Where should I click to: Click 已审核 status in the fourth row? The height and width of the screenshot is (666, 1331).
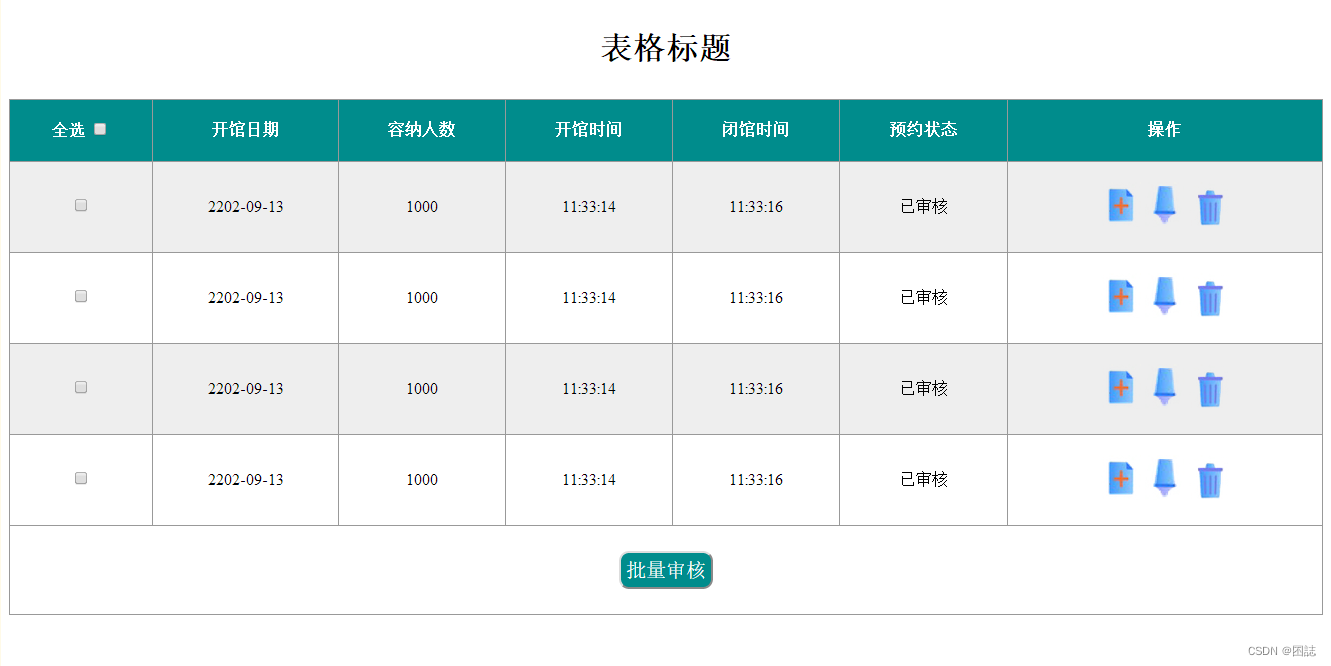pyautogui.click(x=924, y=479)
